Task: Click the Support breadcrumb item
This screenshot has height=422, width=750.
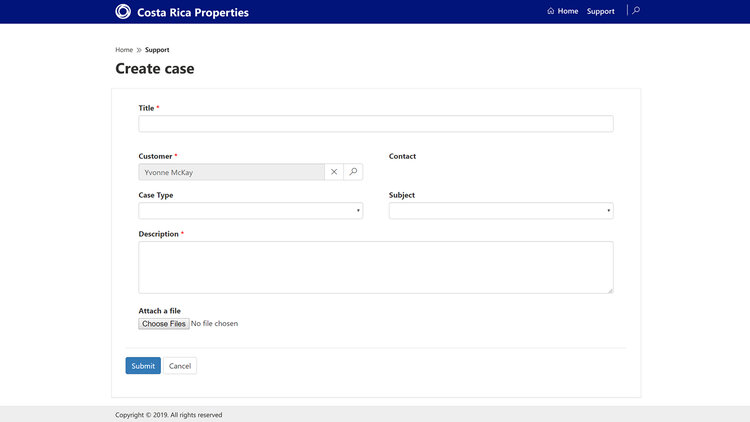Action: [157, 50]
